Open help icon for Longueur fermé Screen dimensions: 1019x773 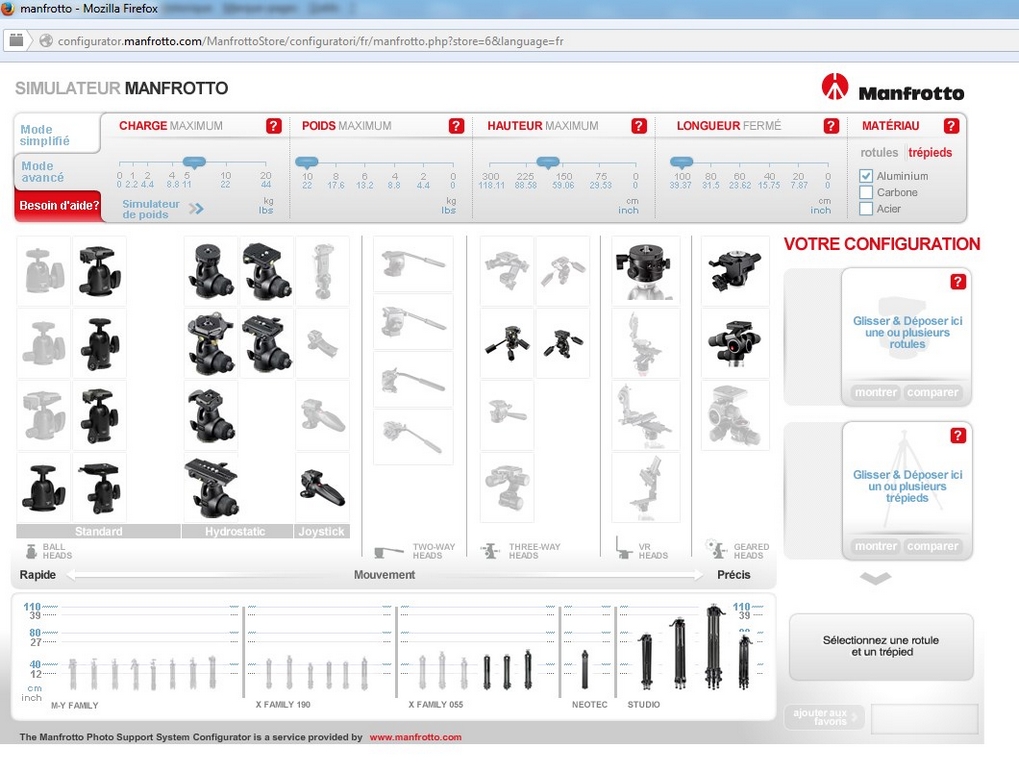point(831,125)
